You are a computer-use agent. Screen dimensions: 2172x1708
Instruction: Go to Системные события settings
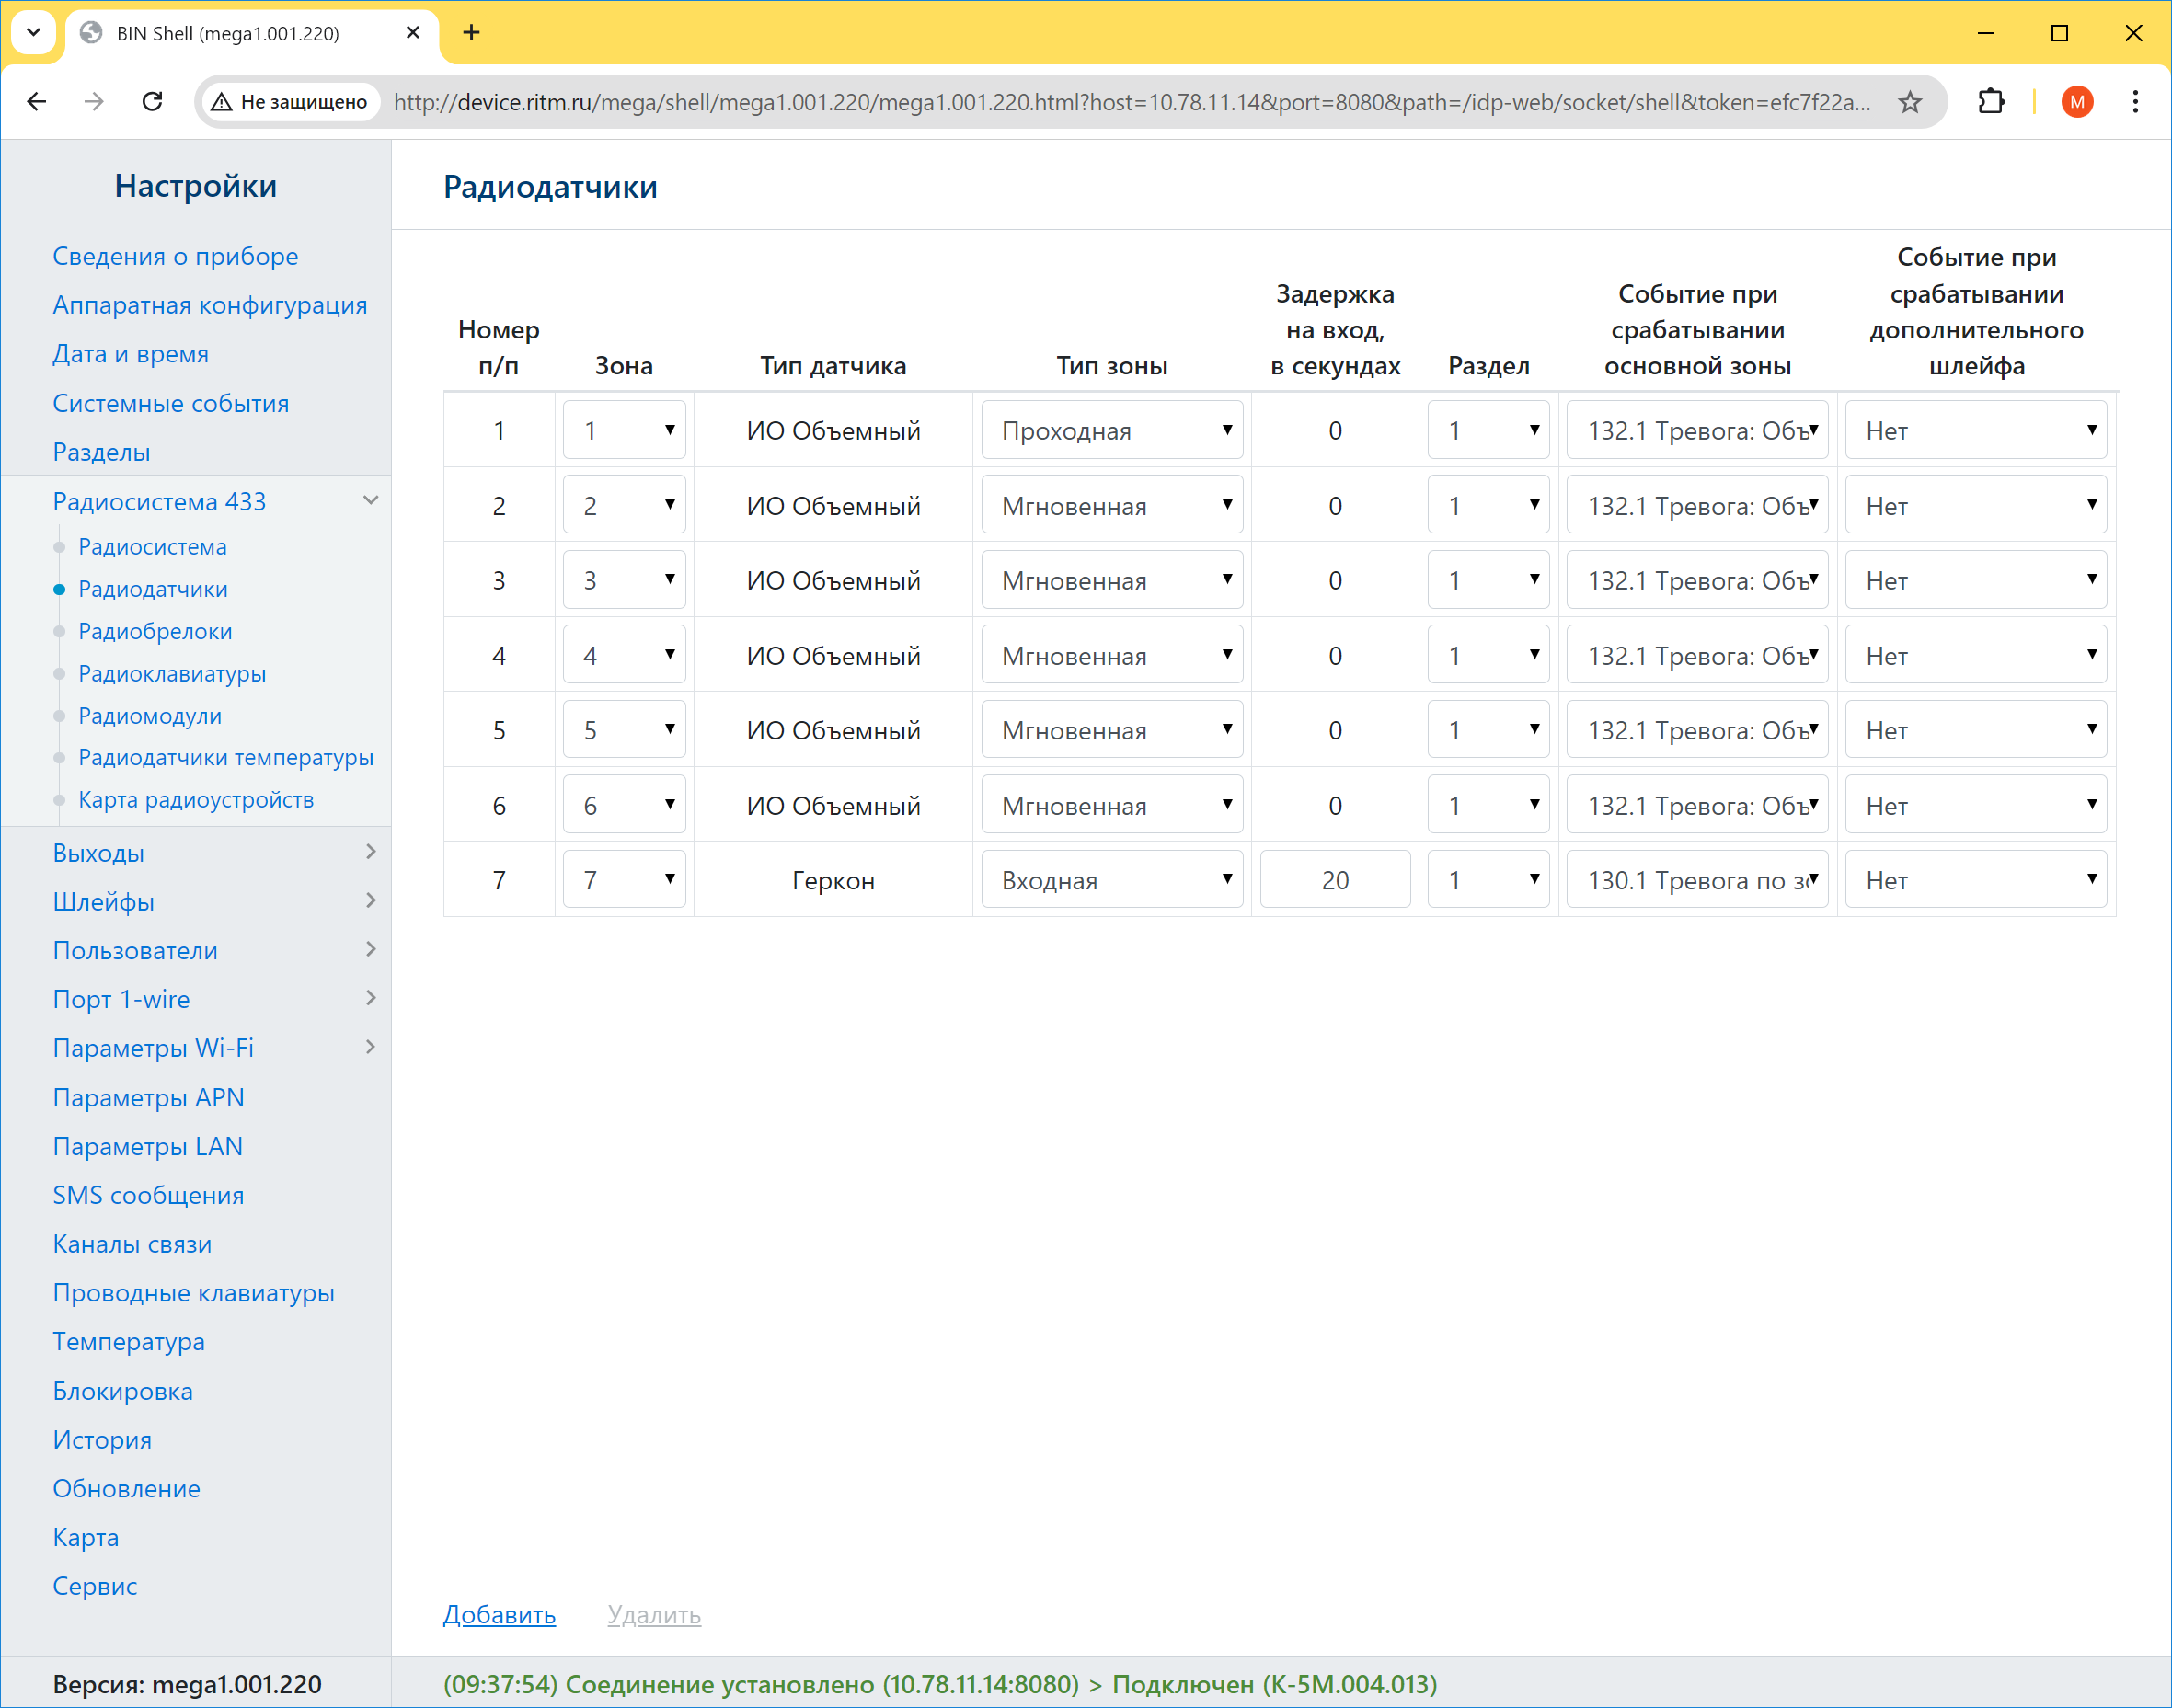170,403
